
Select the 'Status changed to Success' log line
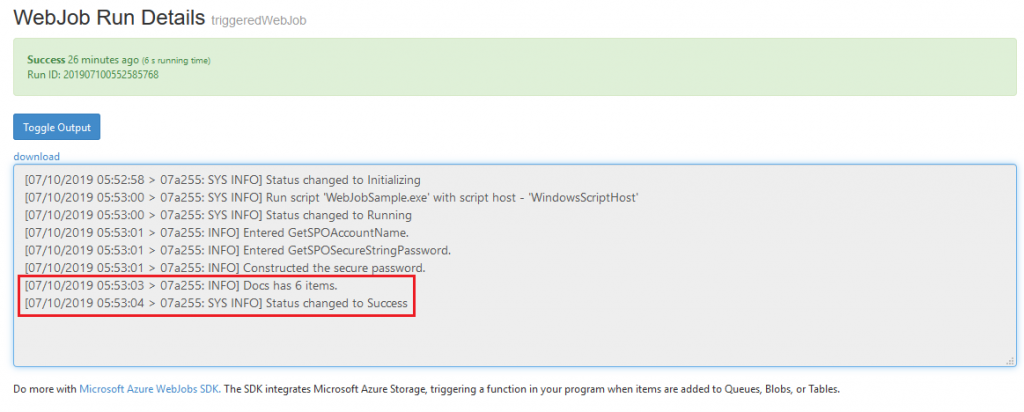point(216,303)
